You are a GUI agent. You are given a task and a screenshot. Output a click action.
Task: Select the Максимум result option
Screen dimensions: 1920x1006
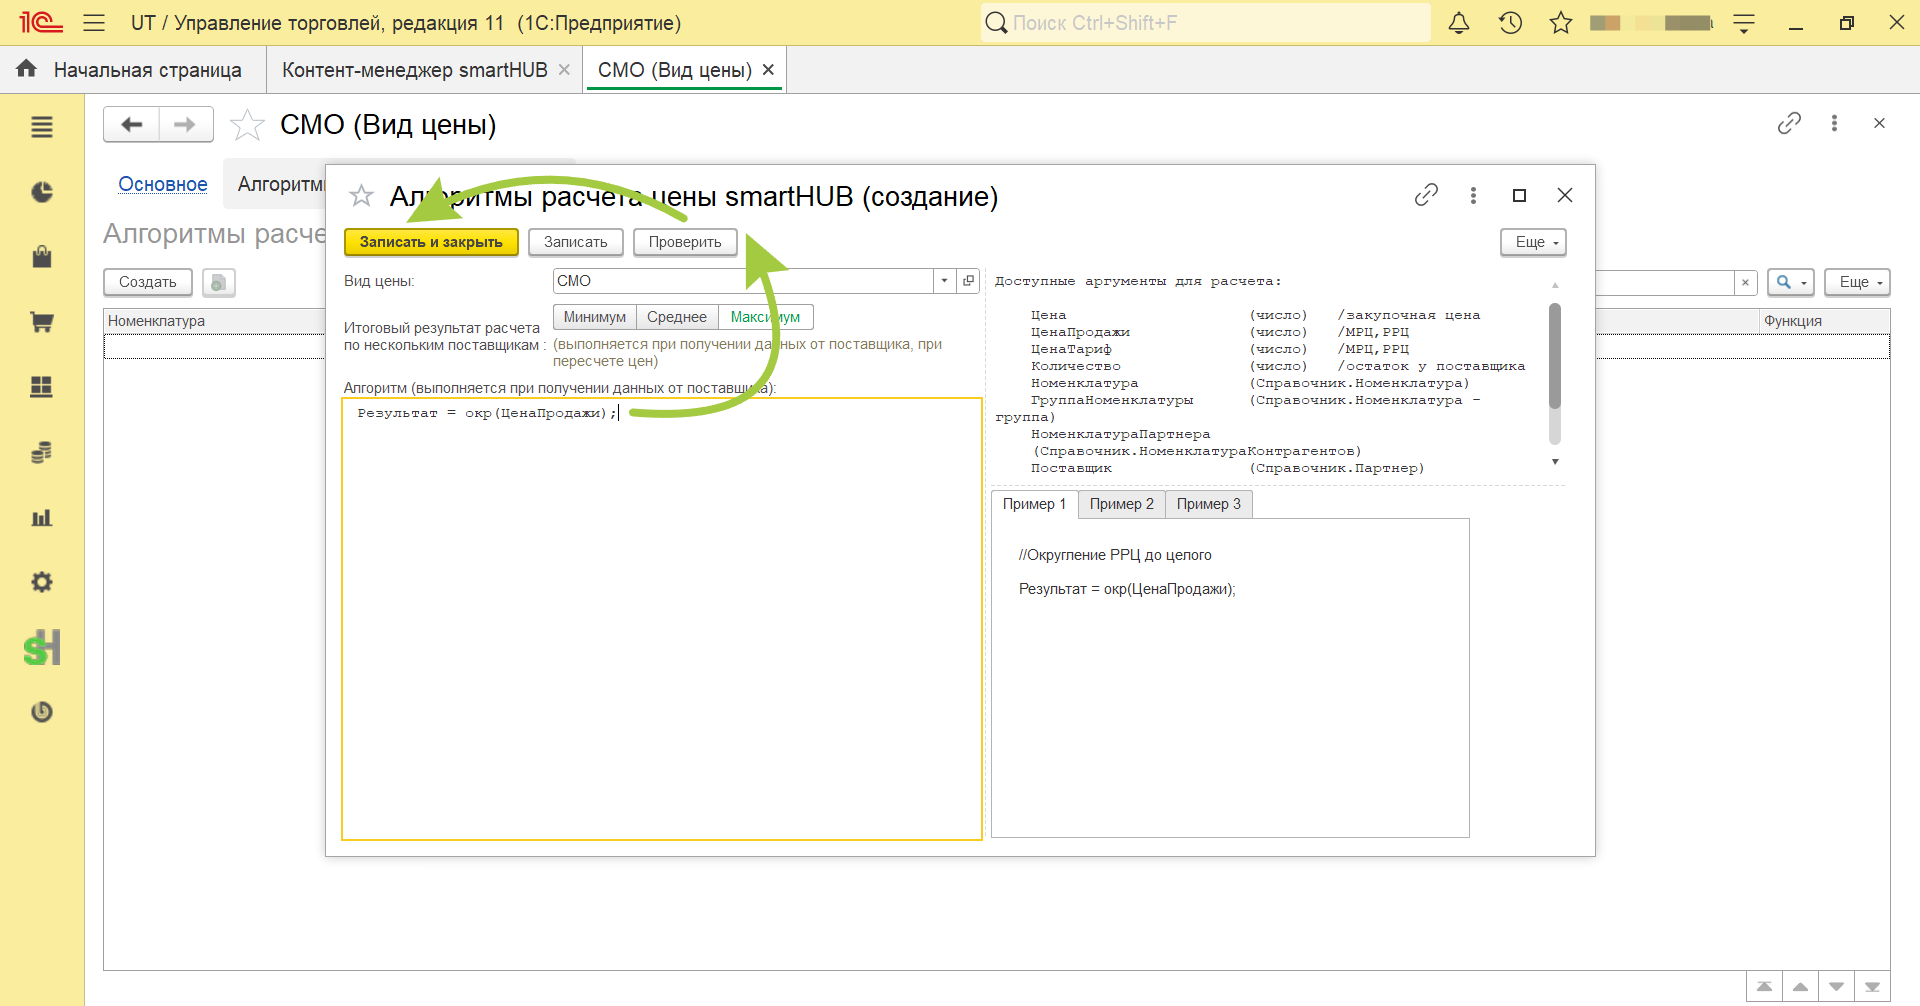[x=765, y=317]
